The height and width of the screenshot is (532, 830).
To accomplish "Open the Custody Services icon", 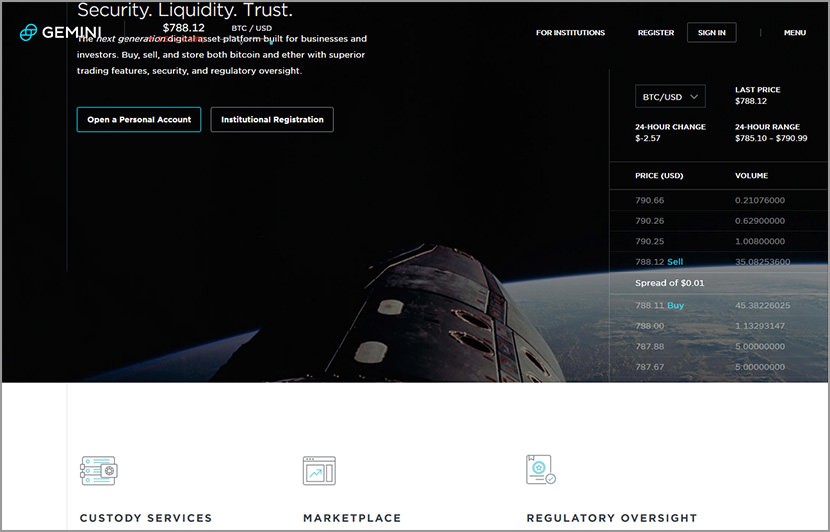I will click(x=99, y=471).
